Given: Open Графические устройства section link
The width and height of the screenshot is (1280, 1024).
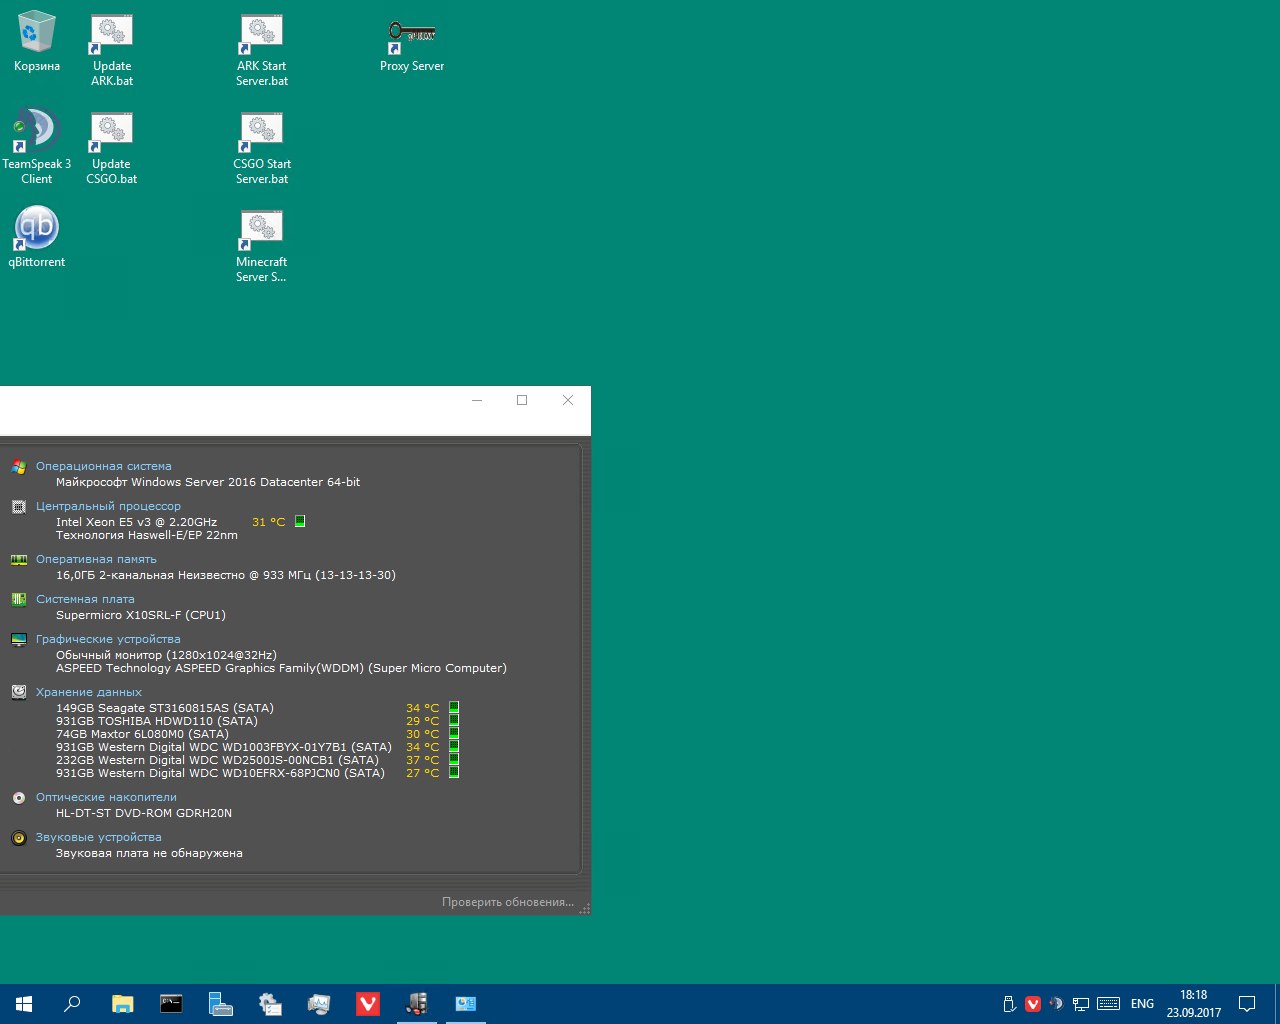Looking at the screenshot, I should 108,639.
